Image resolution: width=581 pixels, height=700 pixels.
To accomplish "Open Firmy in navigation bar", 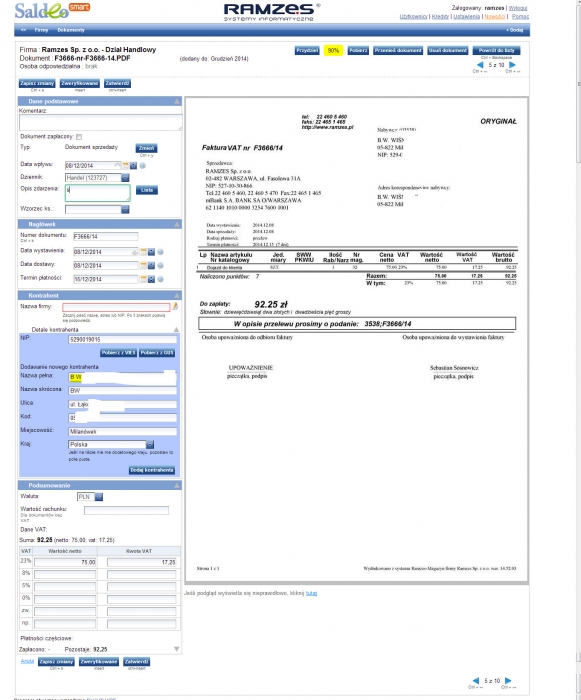I will (x=41, y=30).
